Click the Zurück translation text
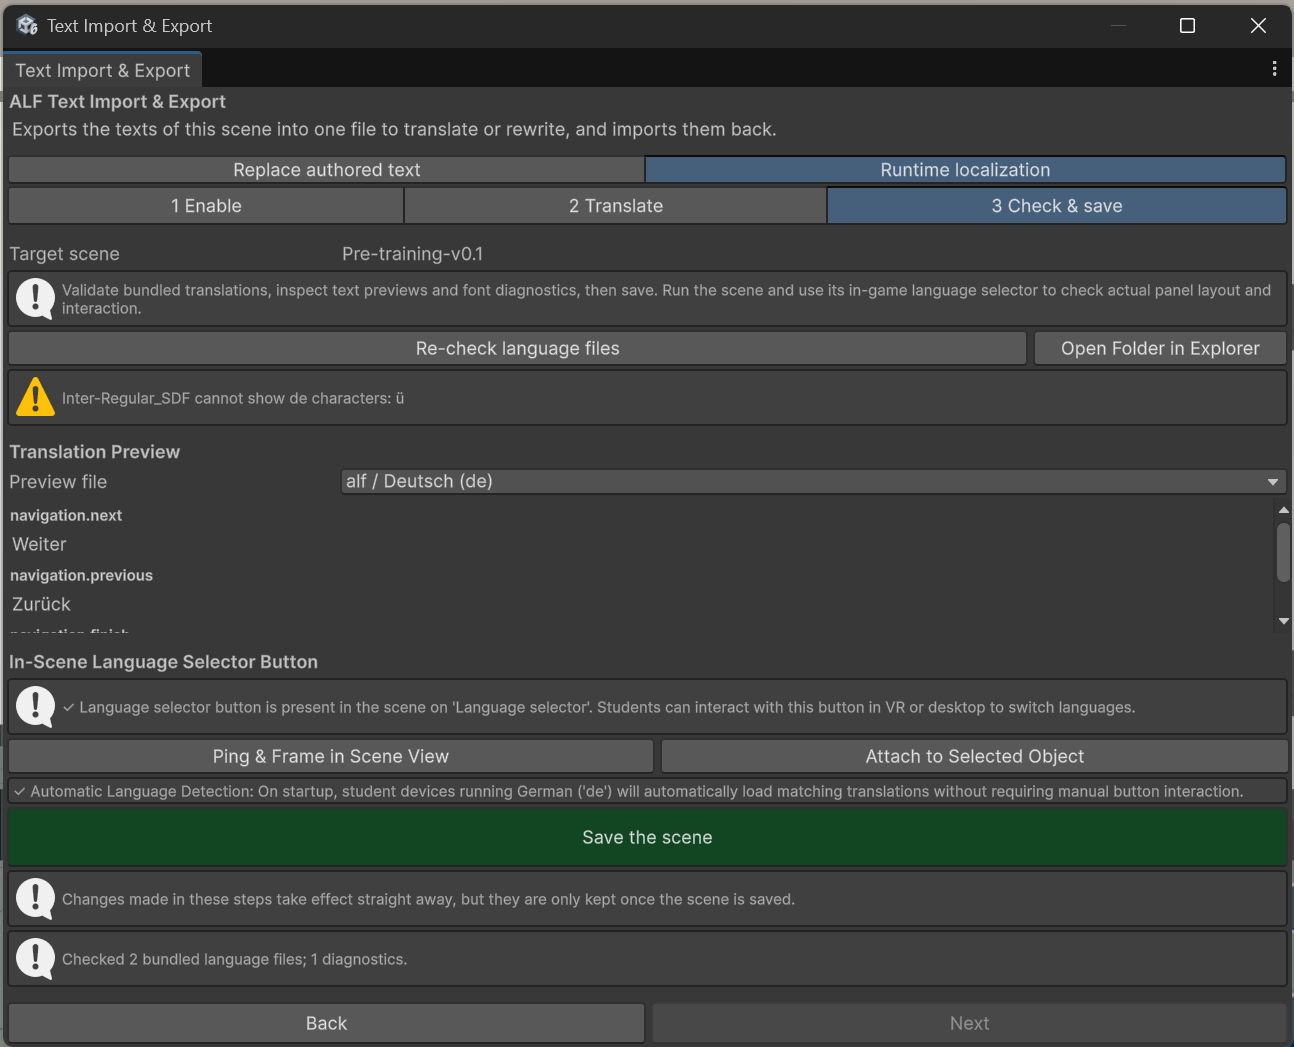Viewport: 1294px width, 1047px height. click(x=41, y=604)
